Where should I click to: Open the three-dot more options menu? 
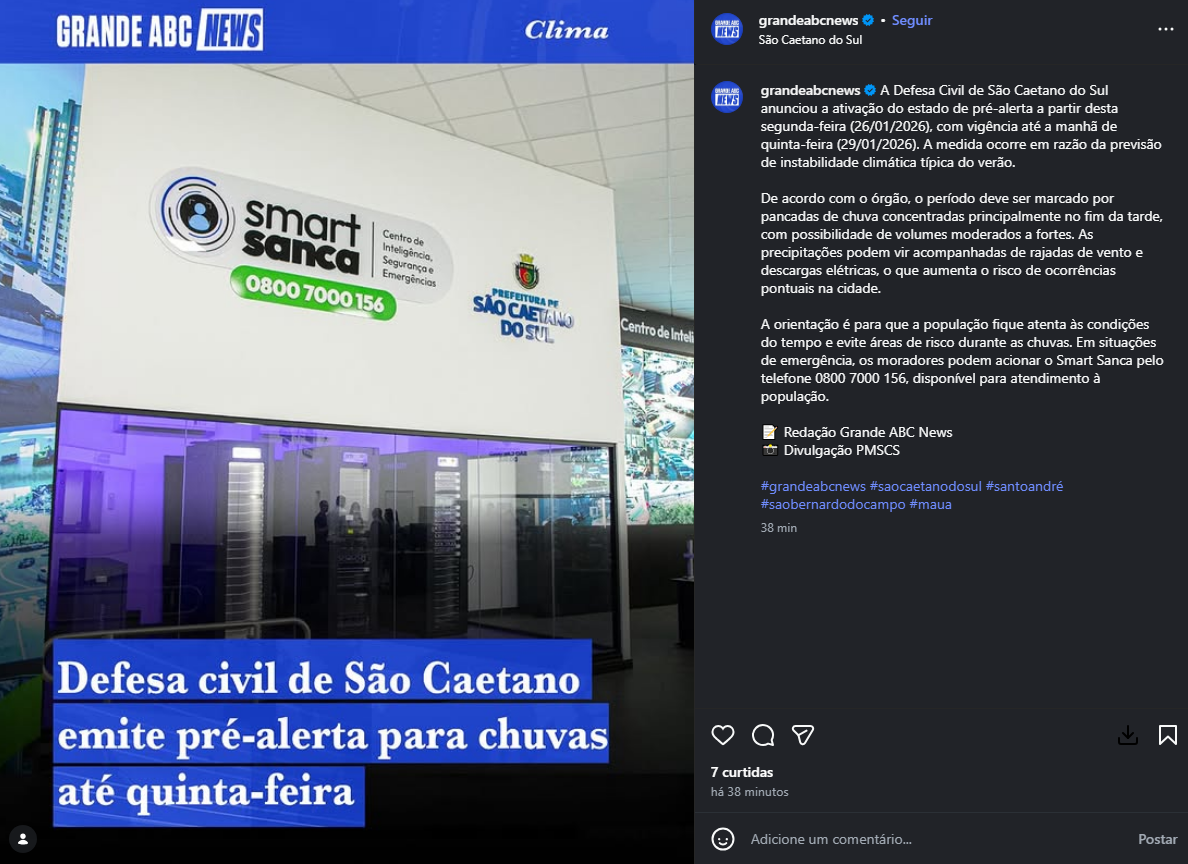(1165, 30)
